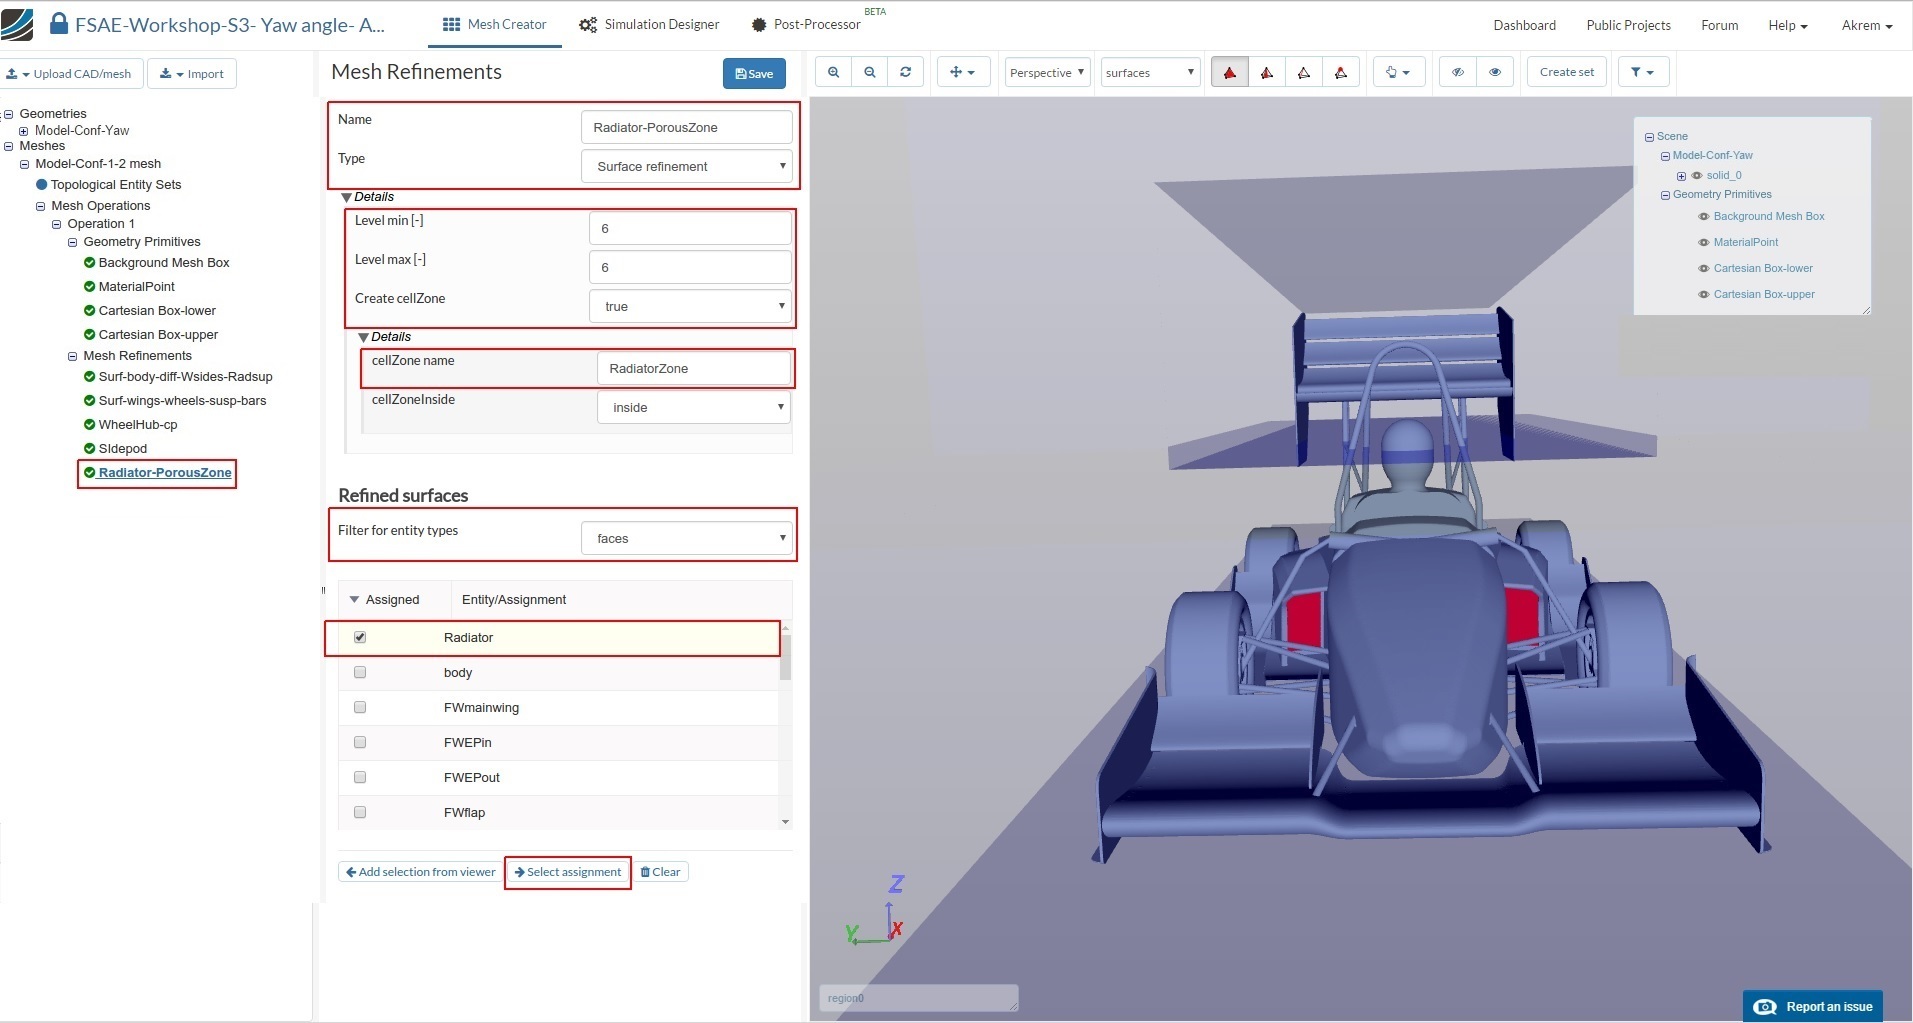The image size is (1913, 1023).
Task: Switch to wireframe-only render mode icon
Action: [x=1304, y=72]
